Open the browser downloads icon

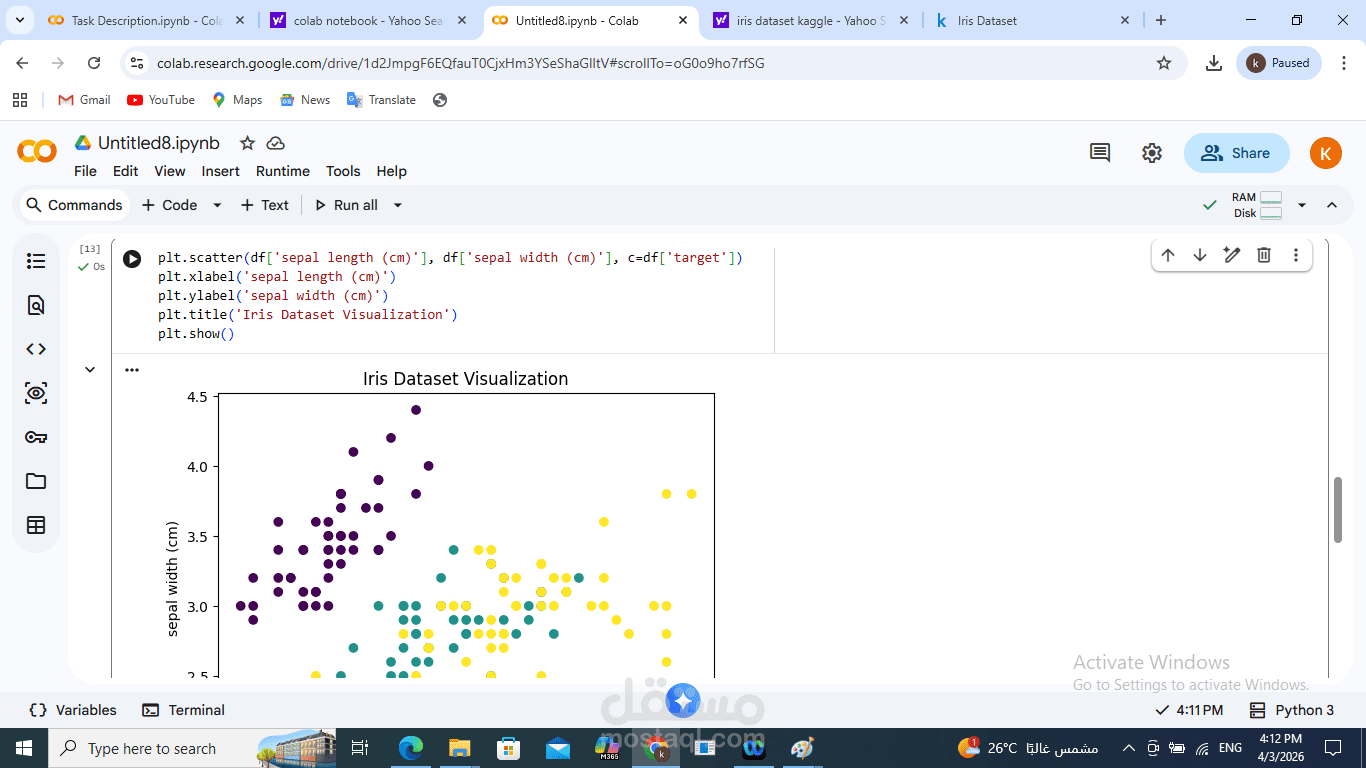point(1214,63)
